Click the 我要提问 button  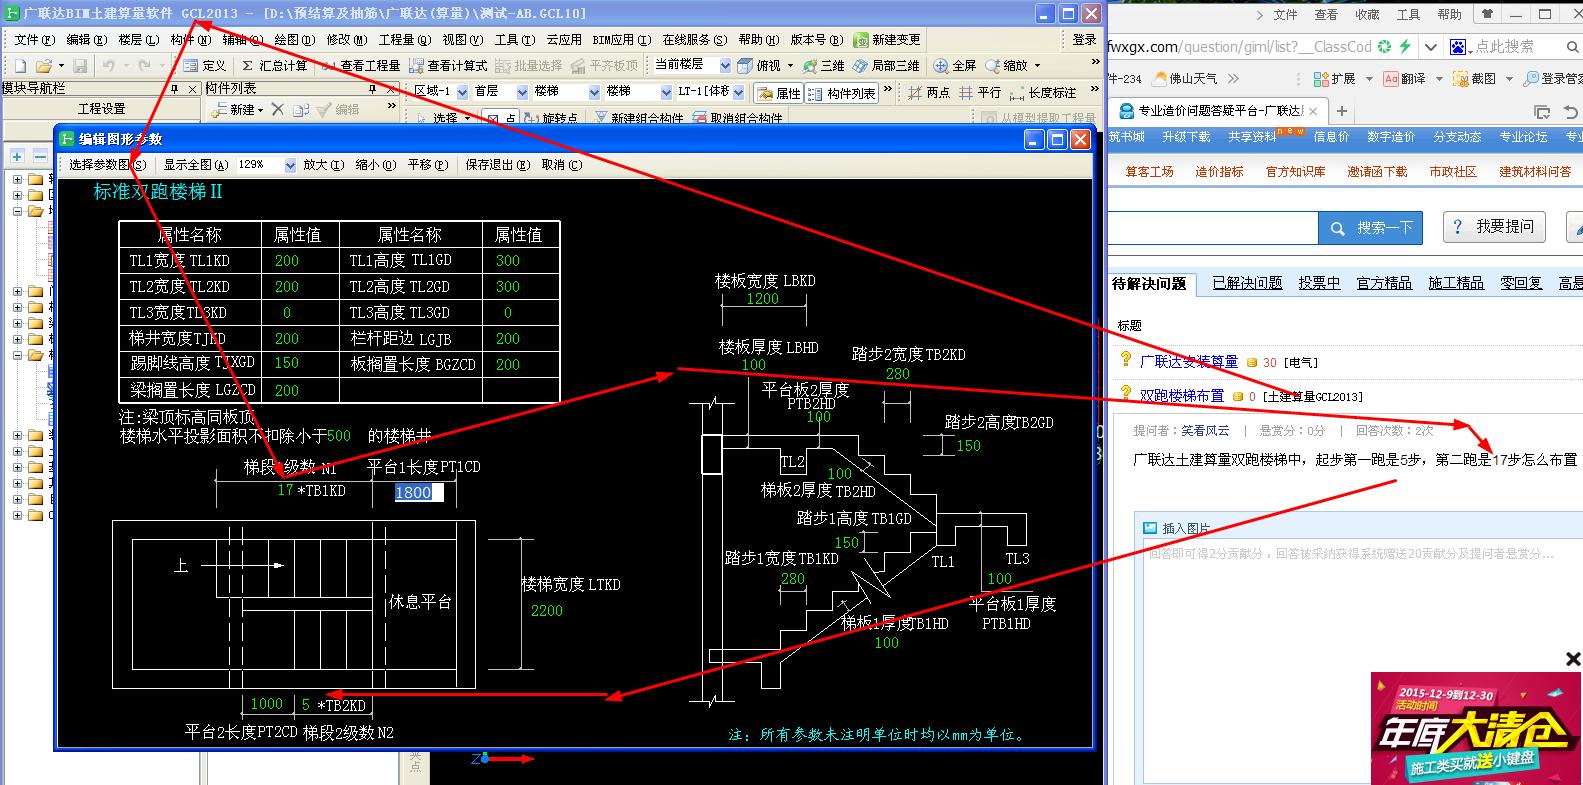point(1494,227)
